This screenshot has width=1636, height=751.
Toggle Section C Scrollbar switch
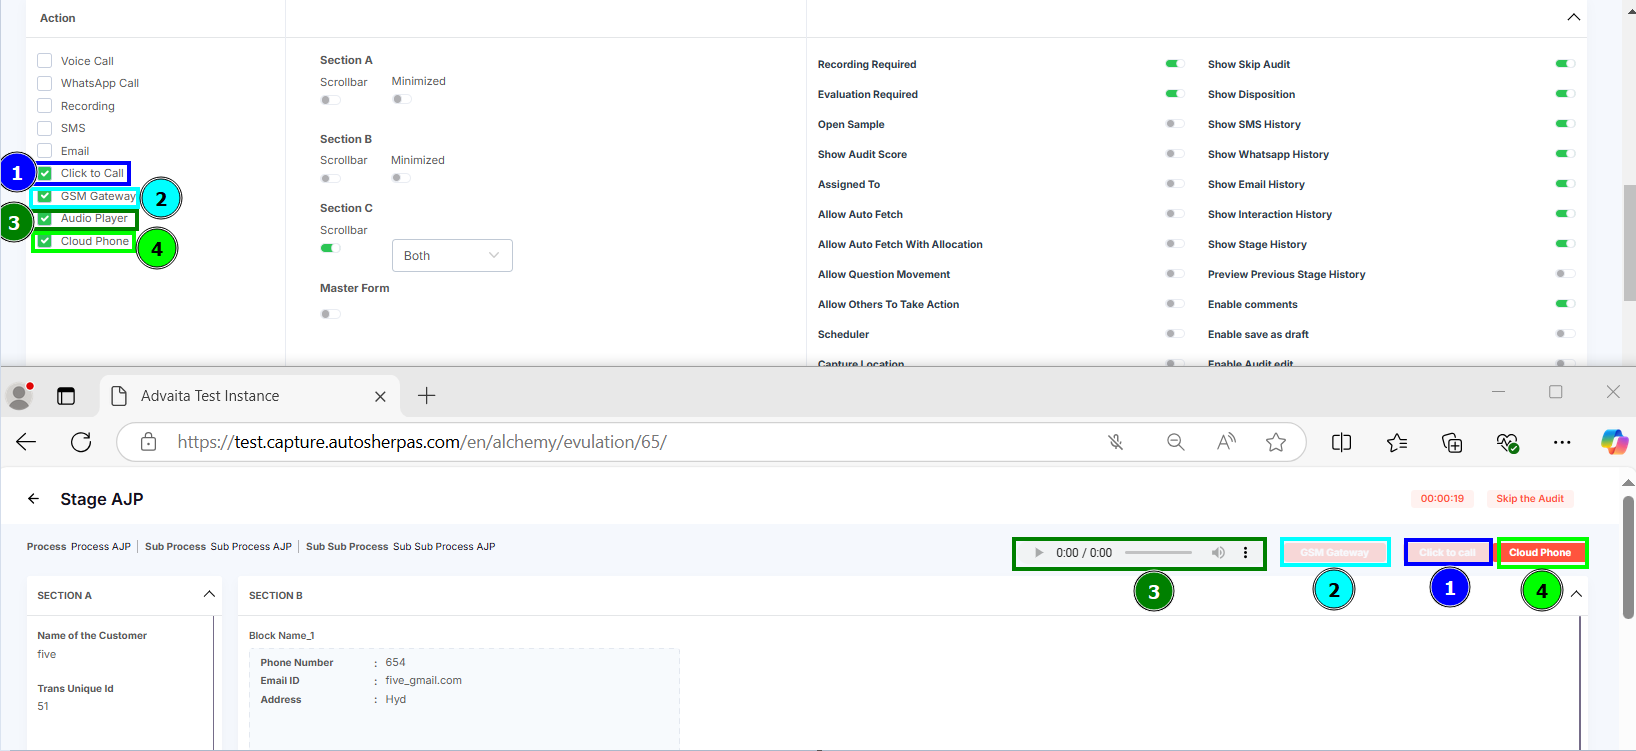pyautogui.click(x=330, y=248)
